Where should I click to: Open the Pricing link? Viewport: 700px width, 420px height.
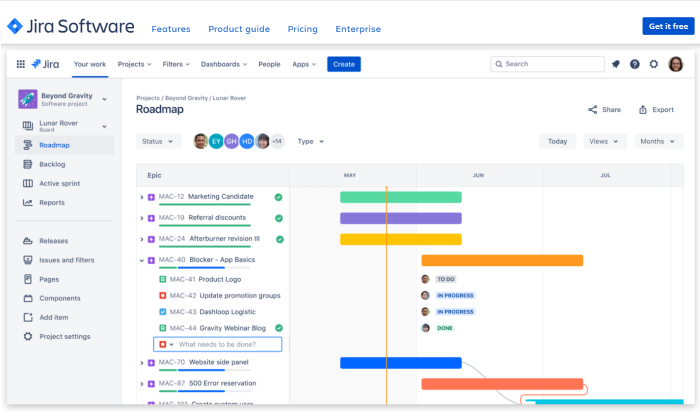tap(302, 29)
